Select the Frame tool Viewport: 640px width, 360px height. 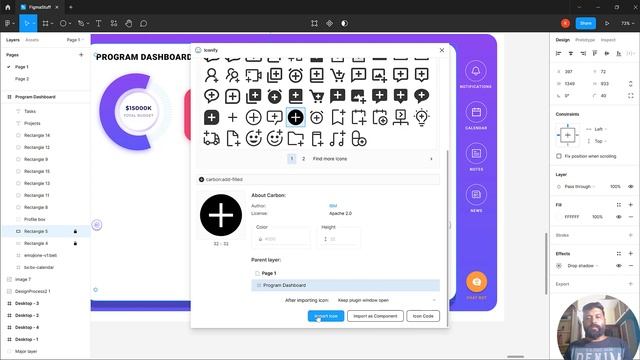click(x=46, y=23)
